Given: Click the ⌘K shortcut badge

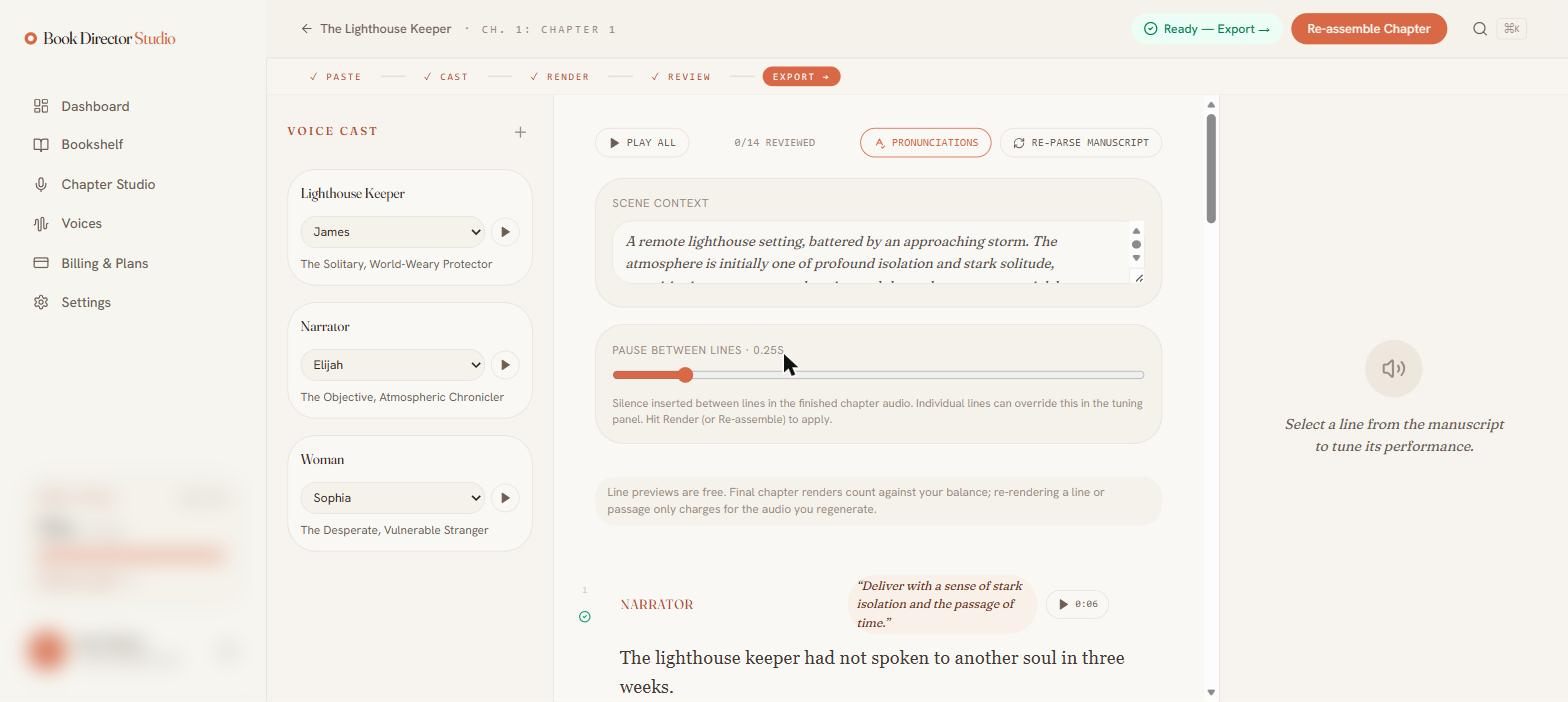Looking at the screenshot, I should [1512, 29].
